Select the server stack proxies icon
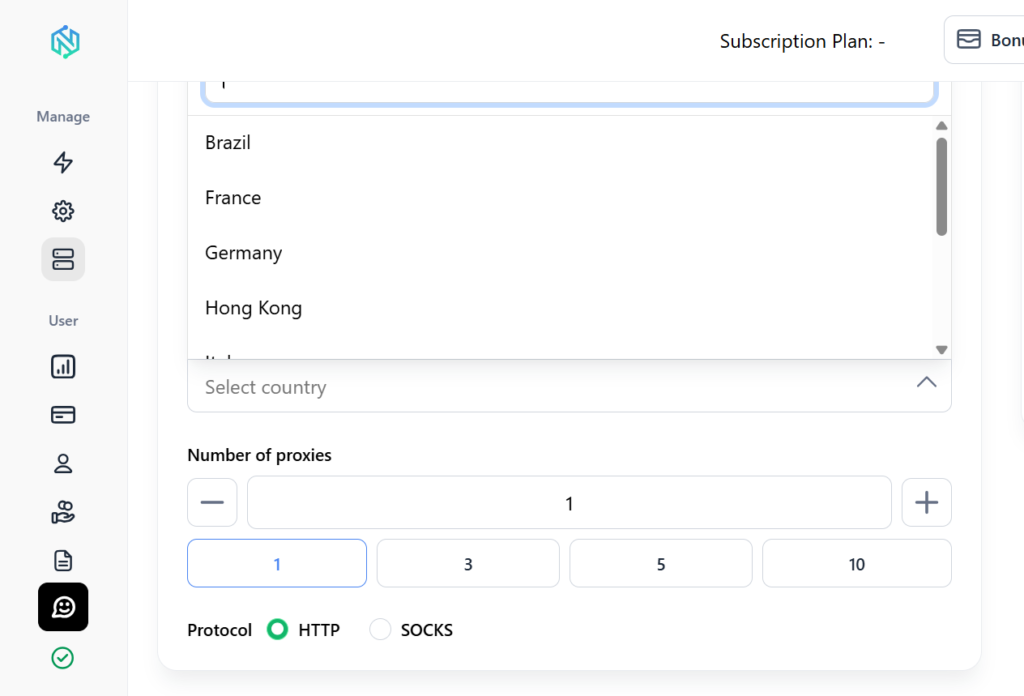The width and height of the screenshot is (1024, 696). [x=63, y=259]
